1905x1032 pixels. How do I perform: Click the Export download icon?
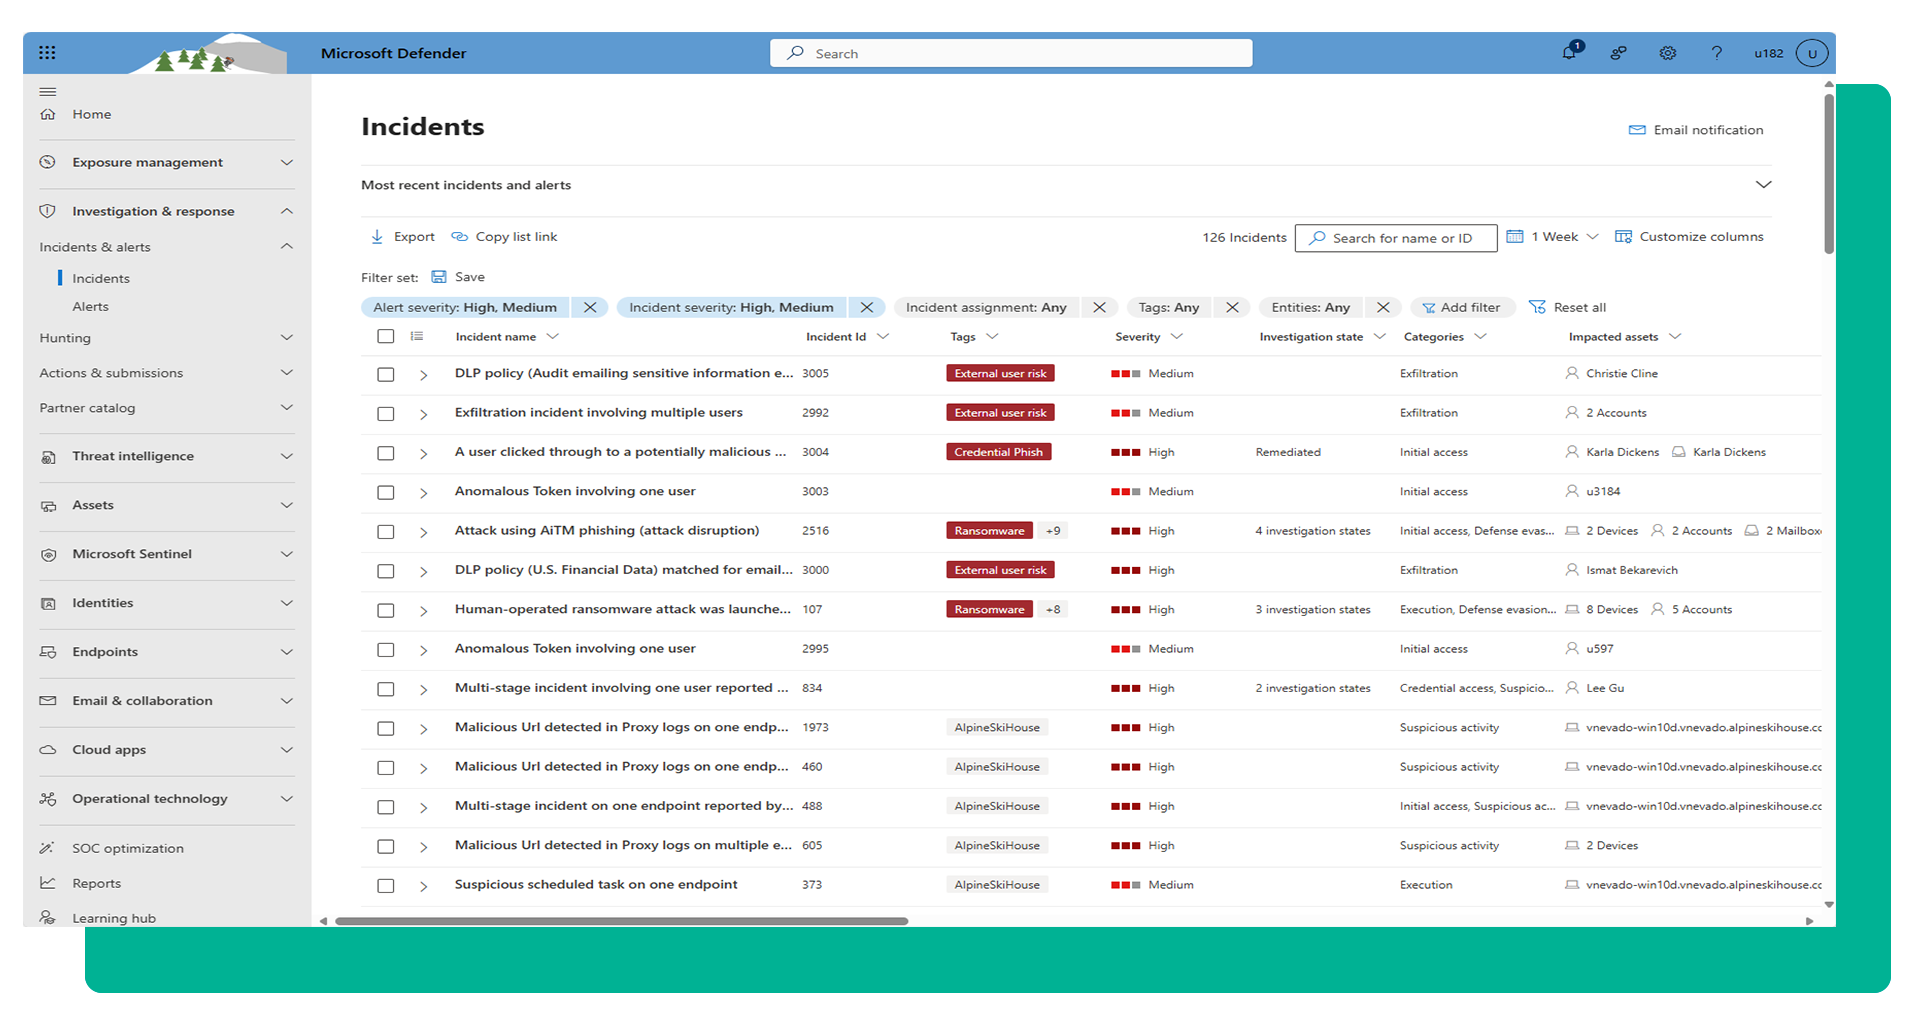tap(377, 237)
